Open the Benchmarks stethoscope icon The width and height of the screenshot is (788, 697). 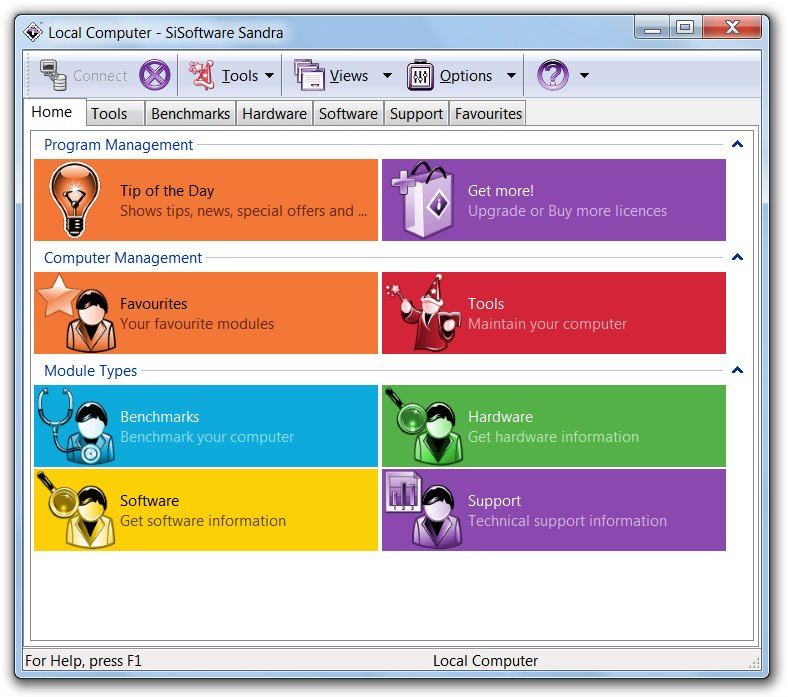click(75, 426)
